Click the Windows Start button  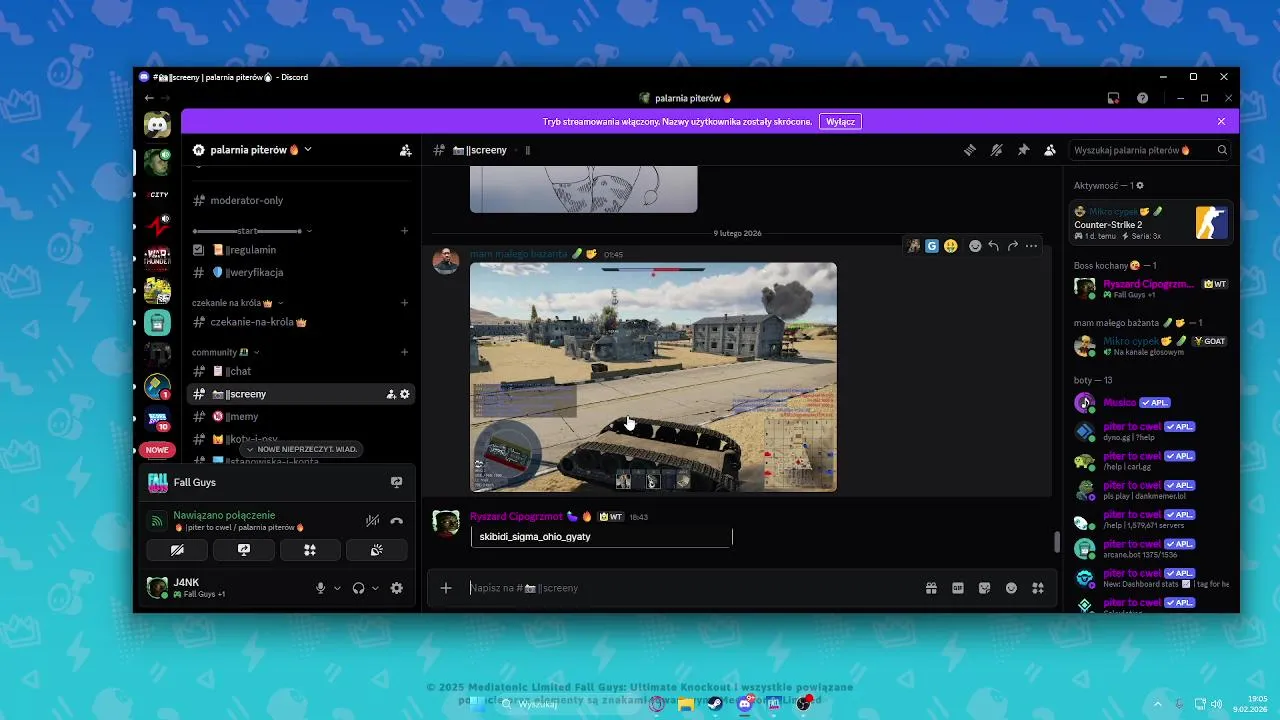(478, 704)
